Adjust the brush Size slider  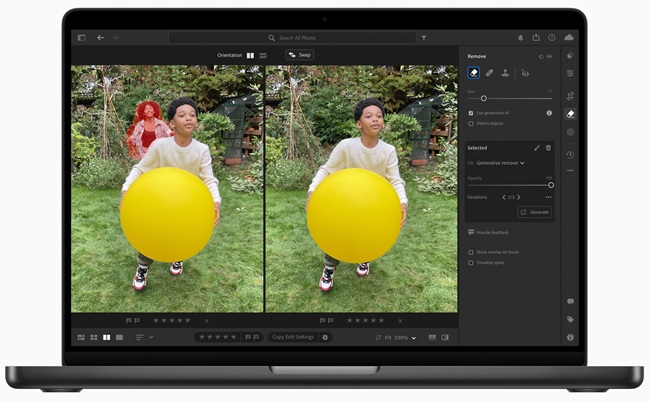[484, 98]
